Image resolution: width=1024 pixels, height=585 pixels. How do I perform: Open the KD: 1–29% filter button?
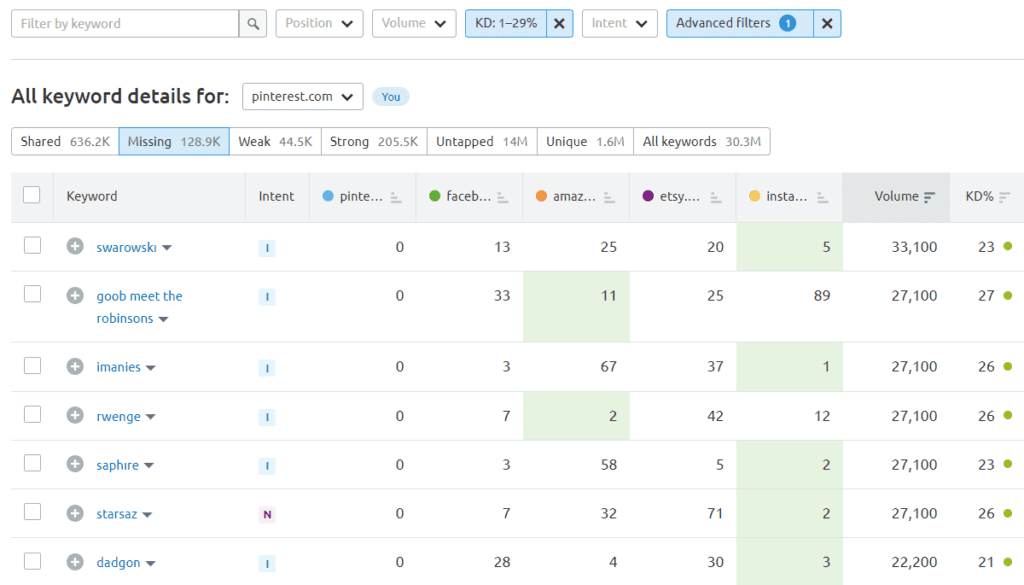point(506,24)
